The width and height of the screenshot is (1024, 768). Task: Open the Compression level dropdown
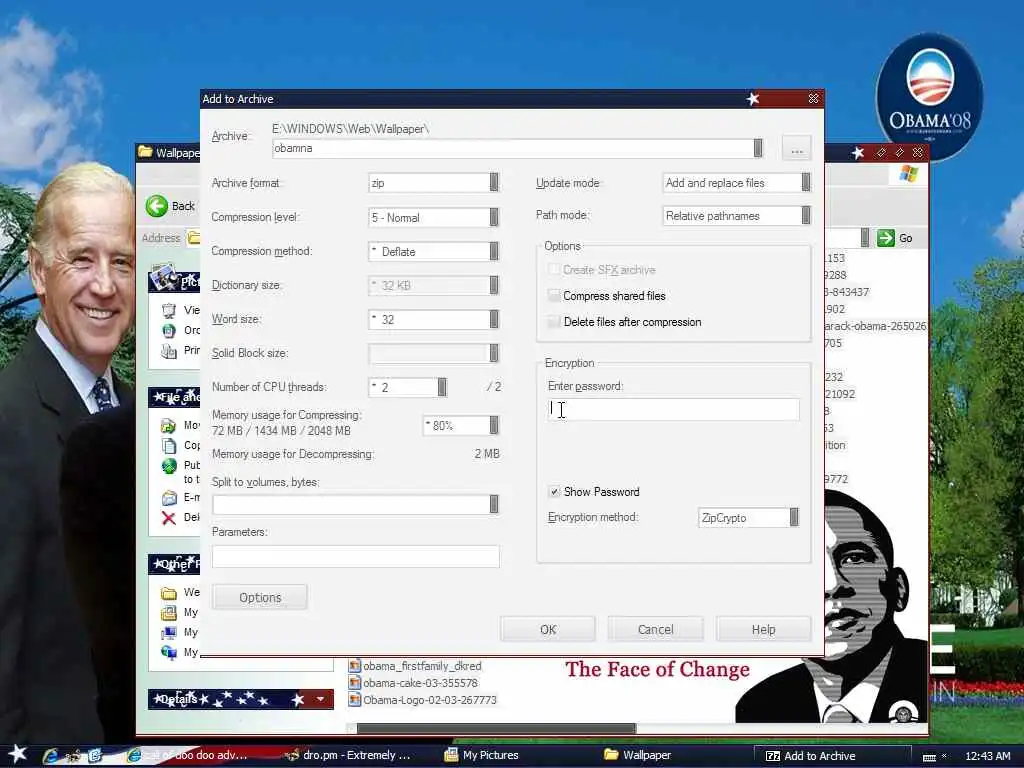[494, 217]
